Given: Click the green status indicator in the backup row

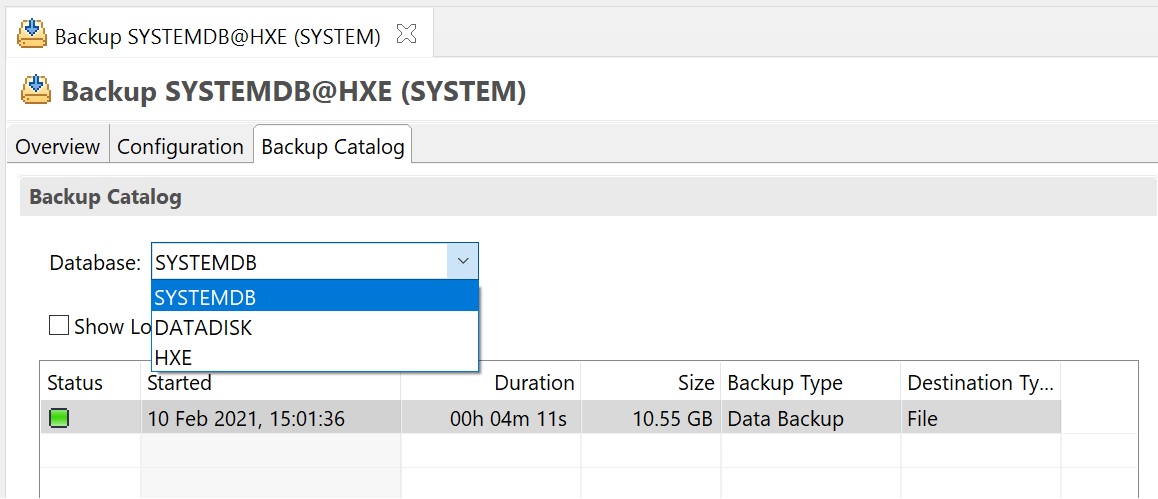Looking at the screenshot, I should [59, 419].
